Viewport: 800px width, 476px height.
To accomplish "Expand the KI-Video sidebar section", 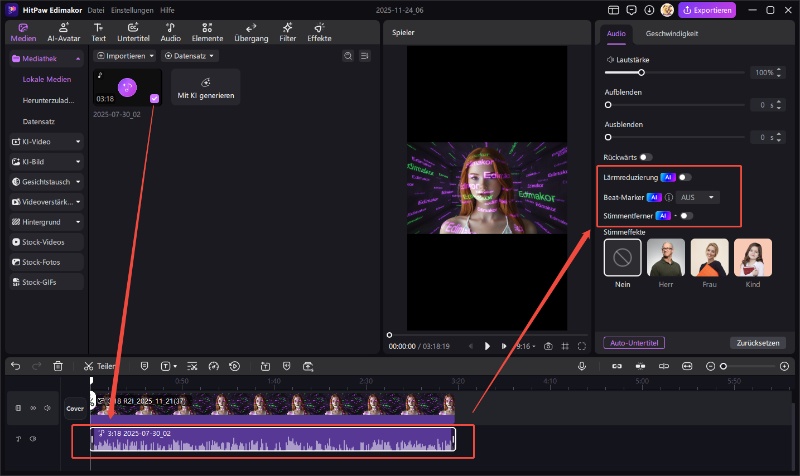I will coord(45,141).
